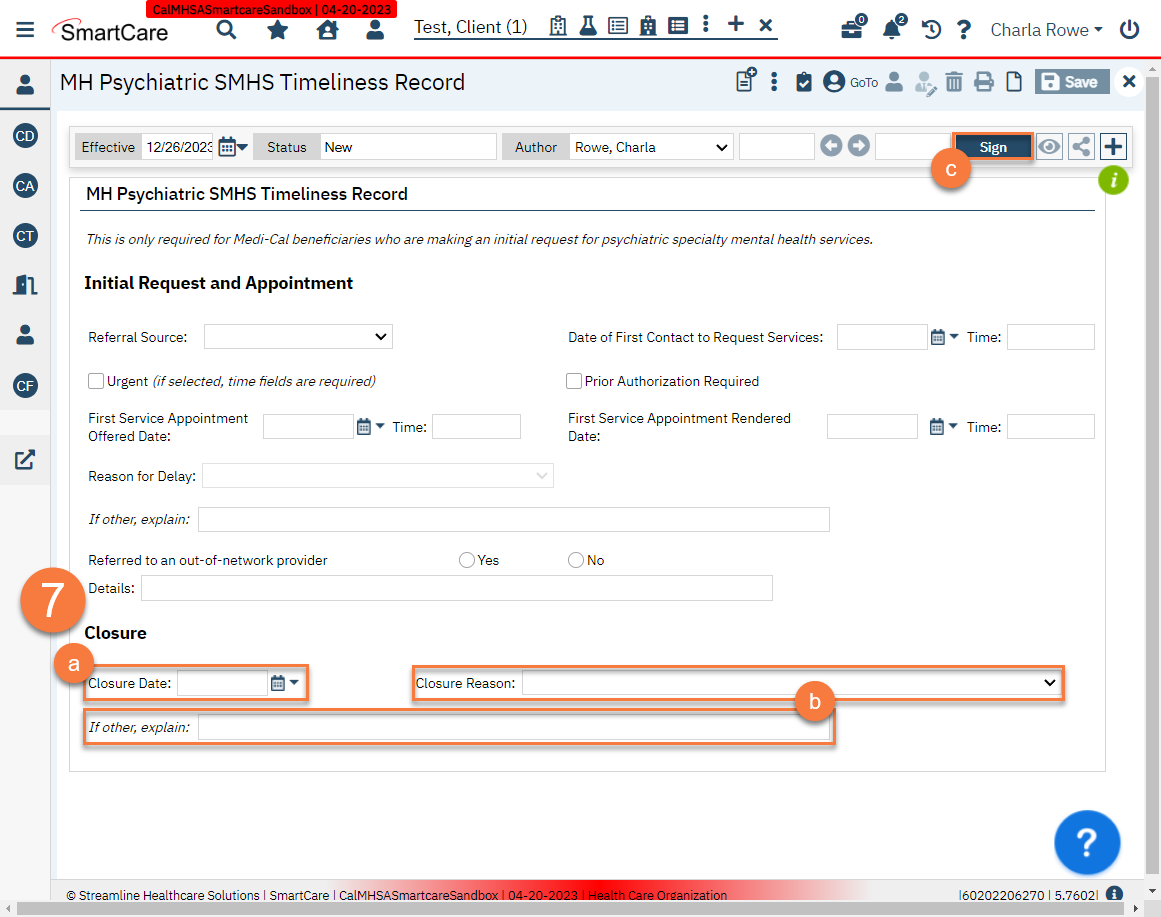Click the Sign button
This screenshot has width=1161, height=917.
pos(992,146)
